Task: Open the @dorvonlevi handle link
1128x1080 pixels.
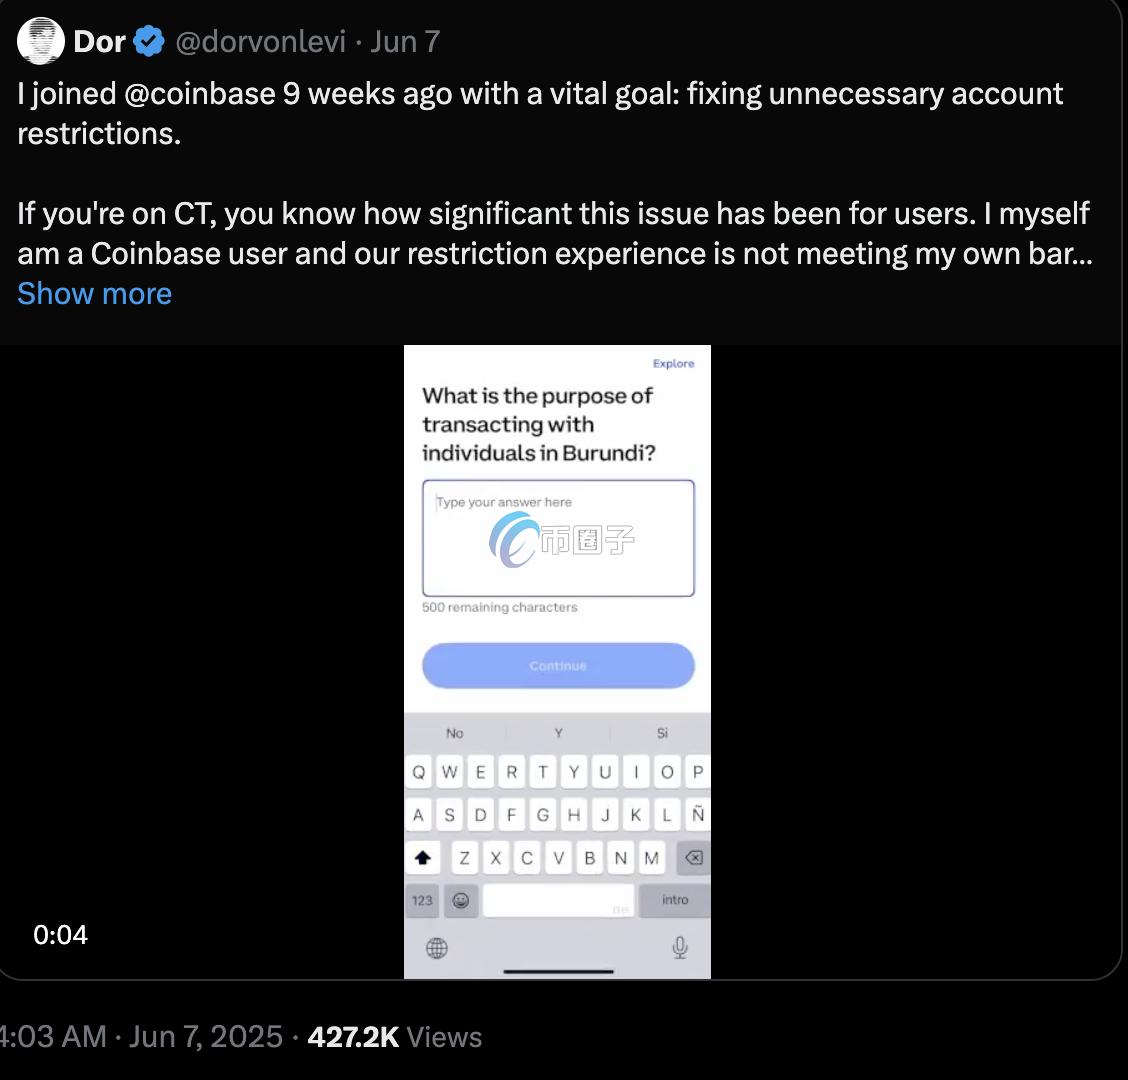Action: [261, 42]
